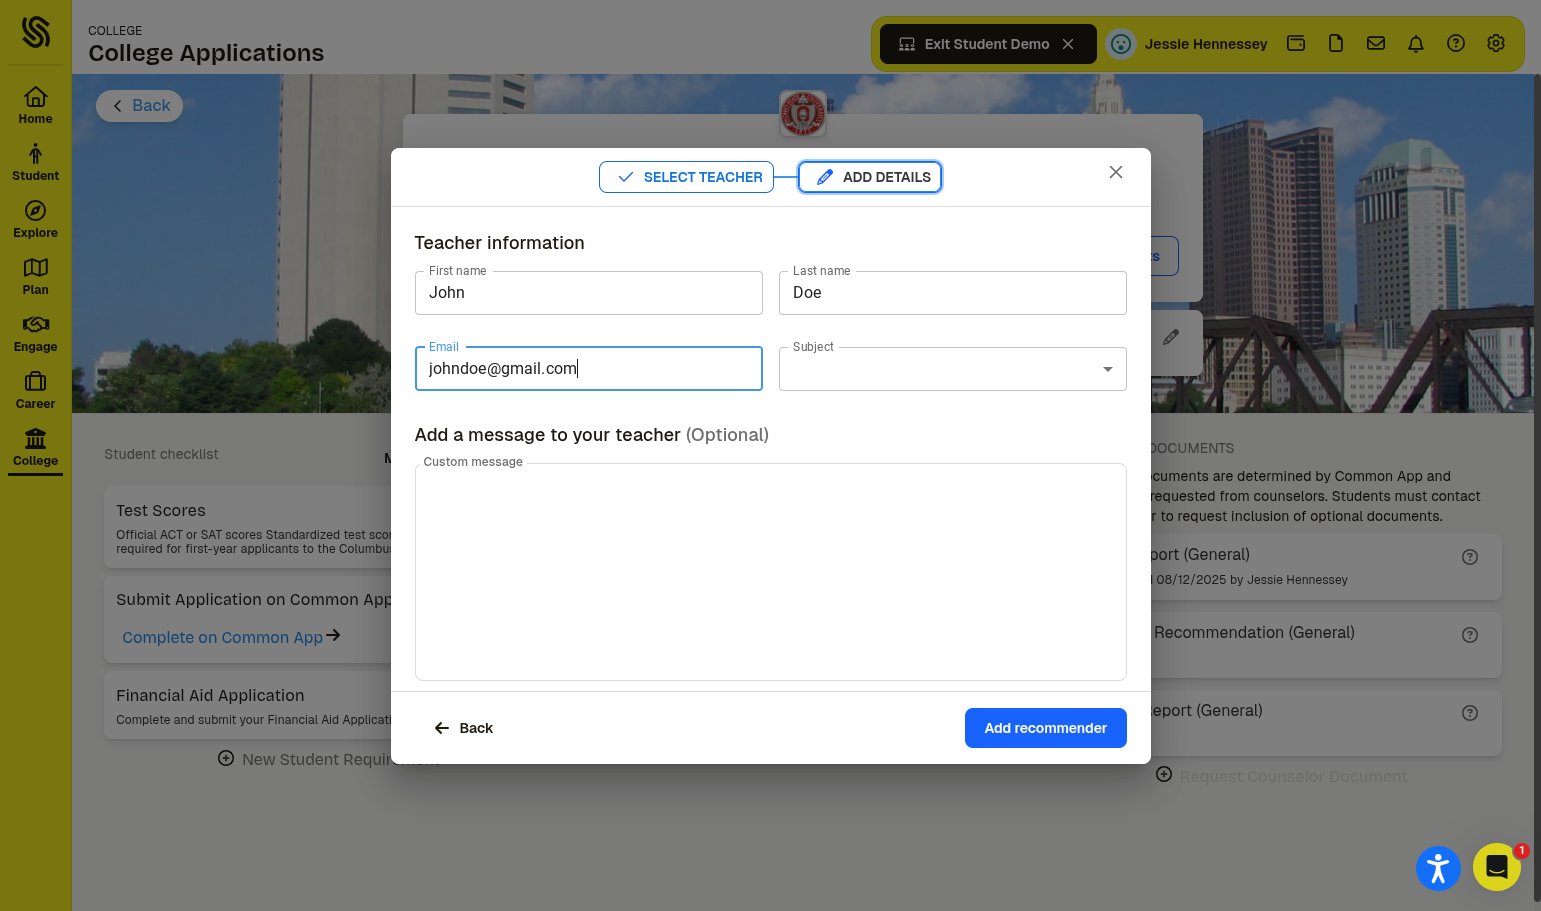Open the Plan sidebar section
1541x911 pixels.
(x=35, y=276)
